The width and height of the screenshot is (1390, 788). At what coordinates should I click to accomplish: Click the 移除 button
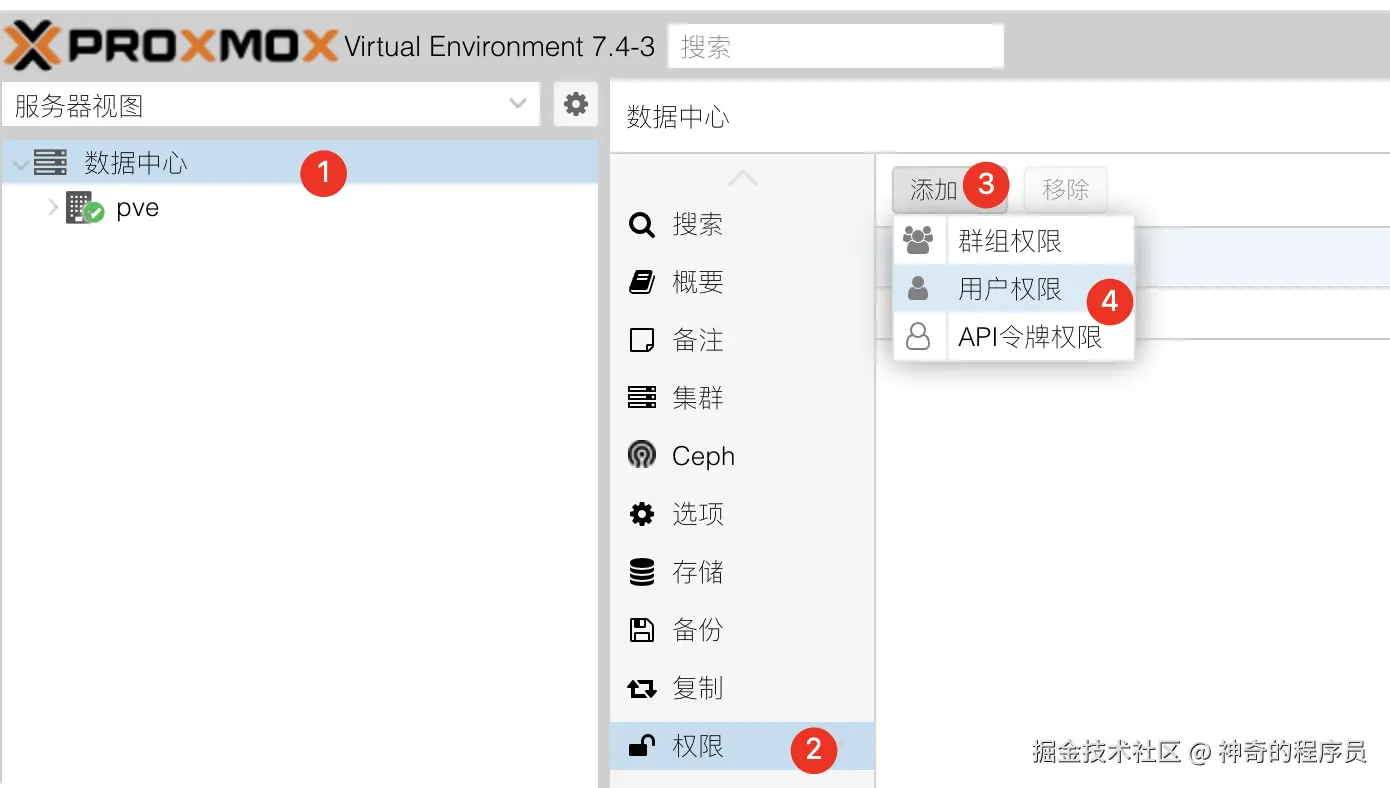click(1065, 189)
